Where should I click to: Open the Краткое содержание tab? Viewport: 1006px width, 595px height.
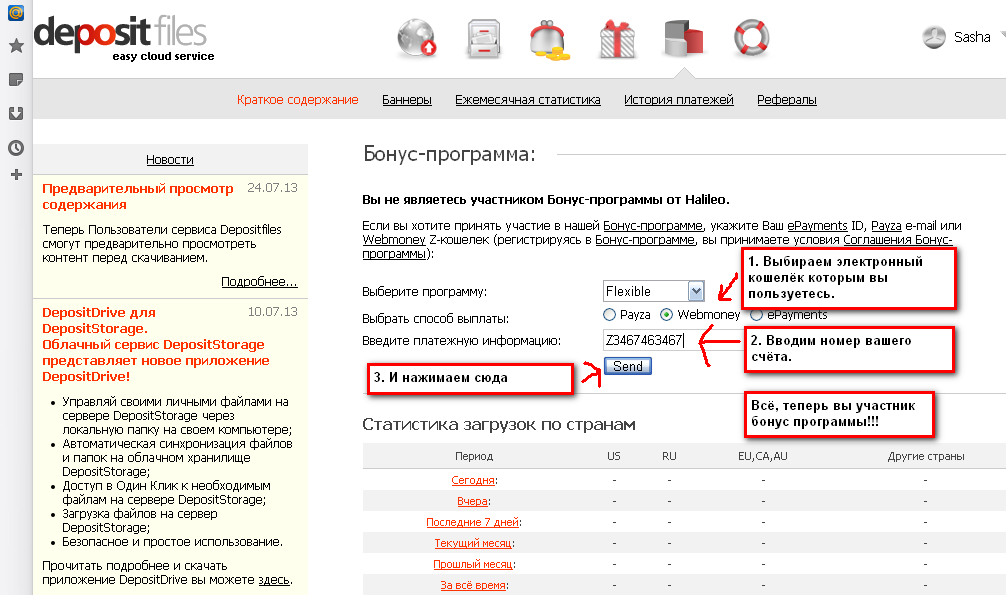pyautogui.click(x=298, y=99)
